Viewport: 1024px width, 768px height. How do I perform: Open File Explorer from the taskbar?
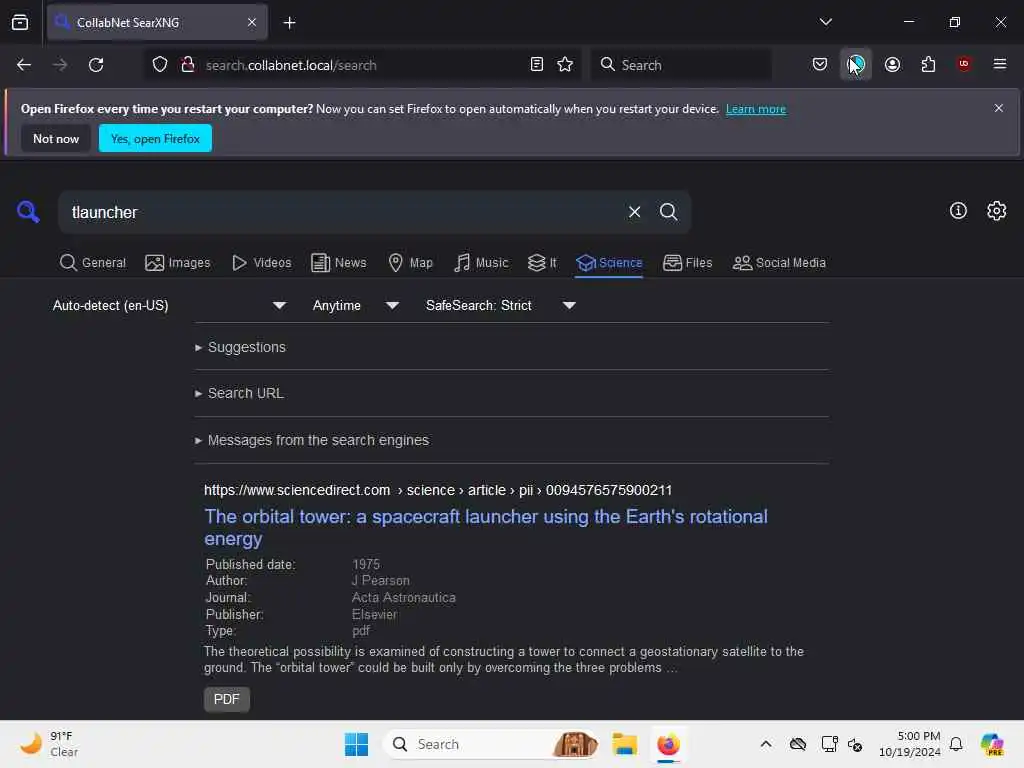624,744
